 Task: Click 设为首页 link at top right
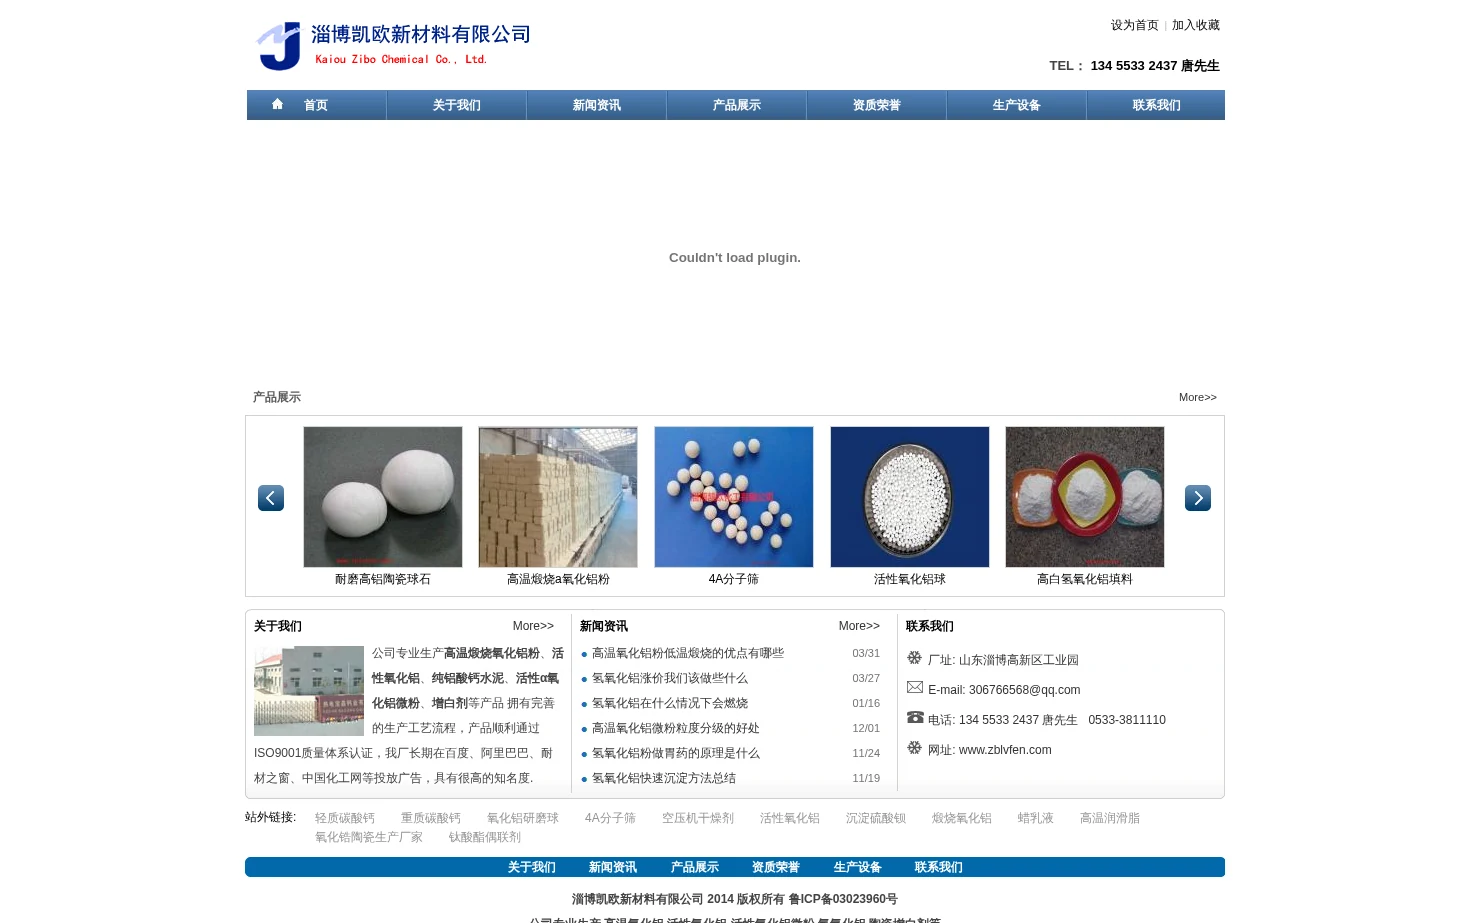pos(1134,25)
